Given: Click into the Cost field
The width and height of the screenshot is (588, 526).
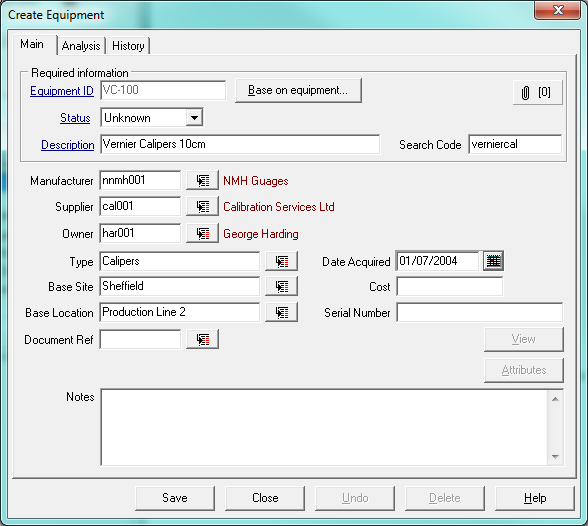Looking at the screenshot, I should click(450, 286).
